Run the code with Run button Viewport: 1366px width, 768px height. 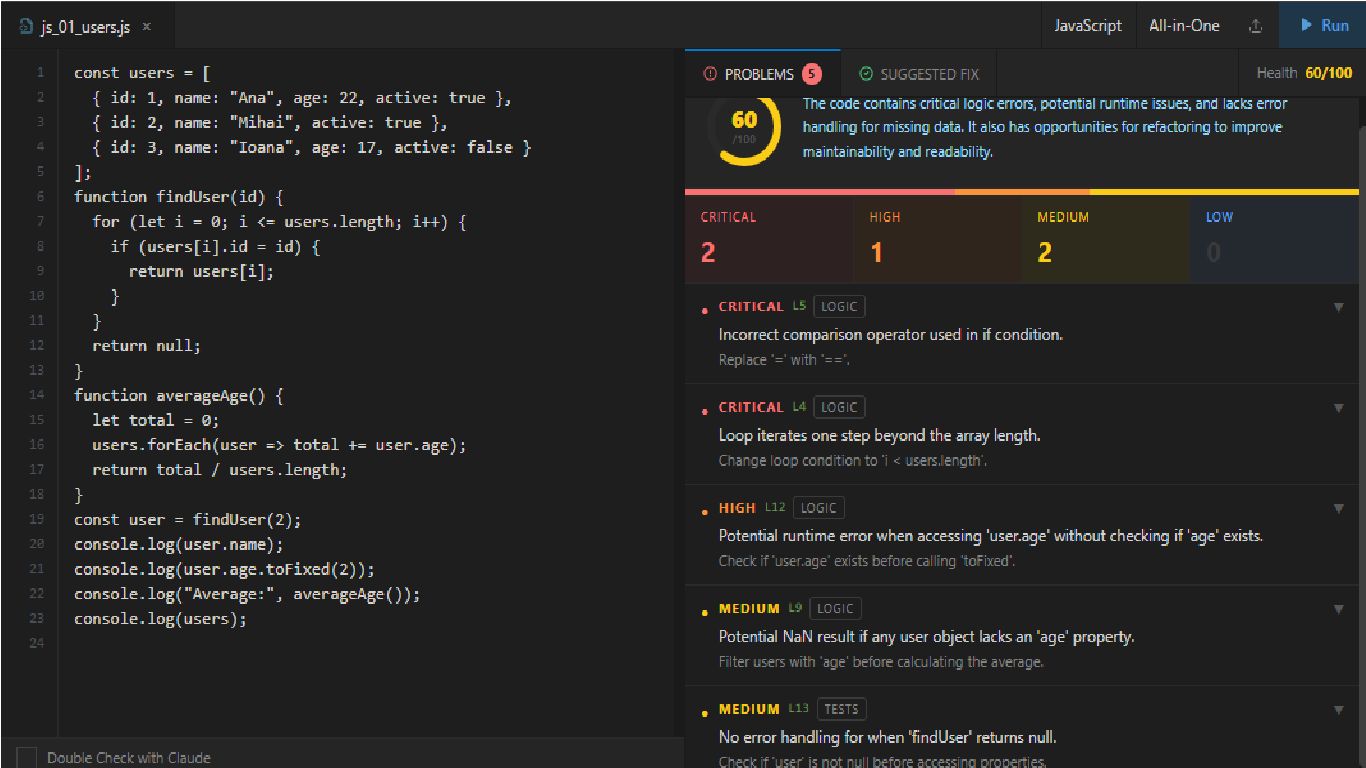pyautogui.click(x=1323, y=26)
